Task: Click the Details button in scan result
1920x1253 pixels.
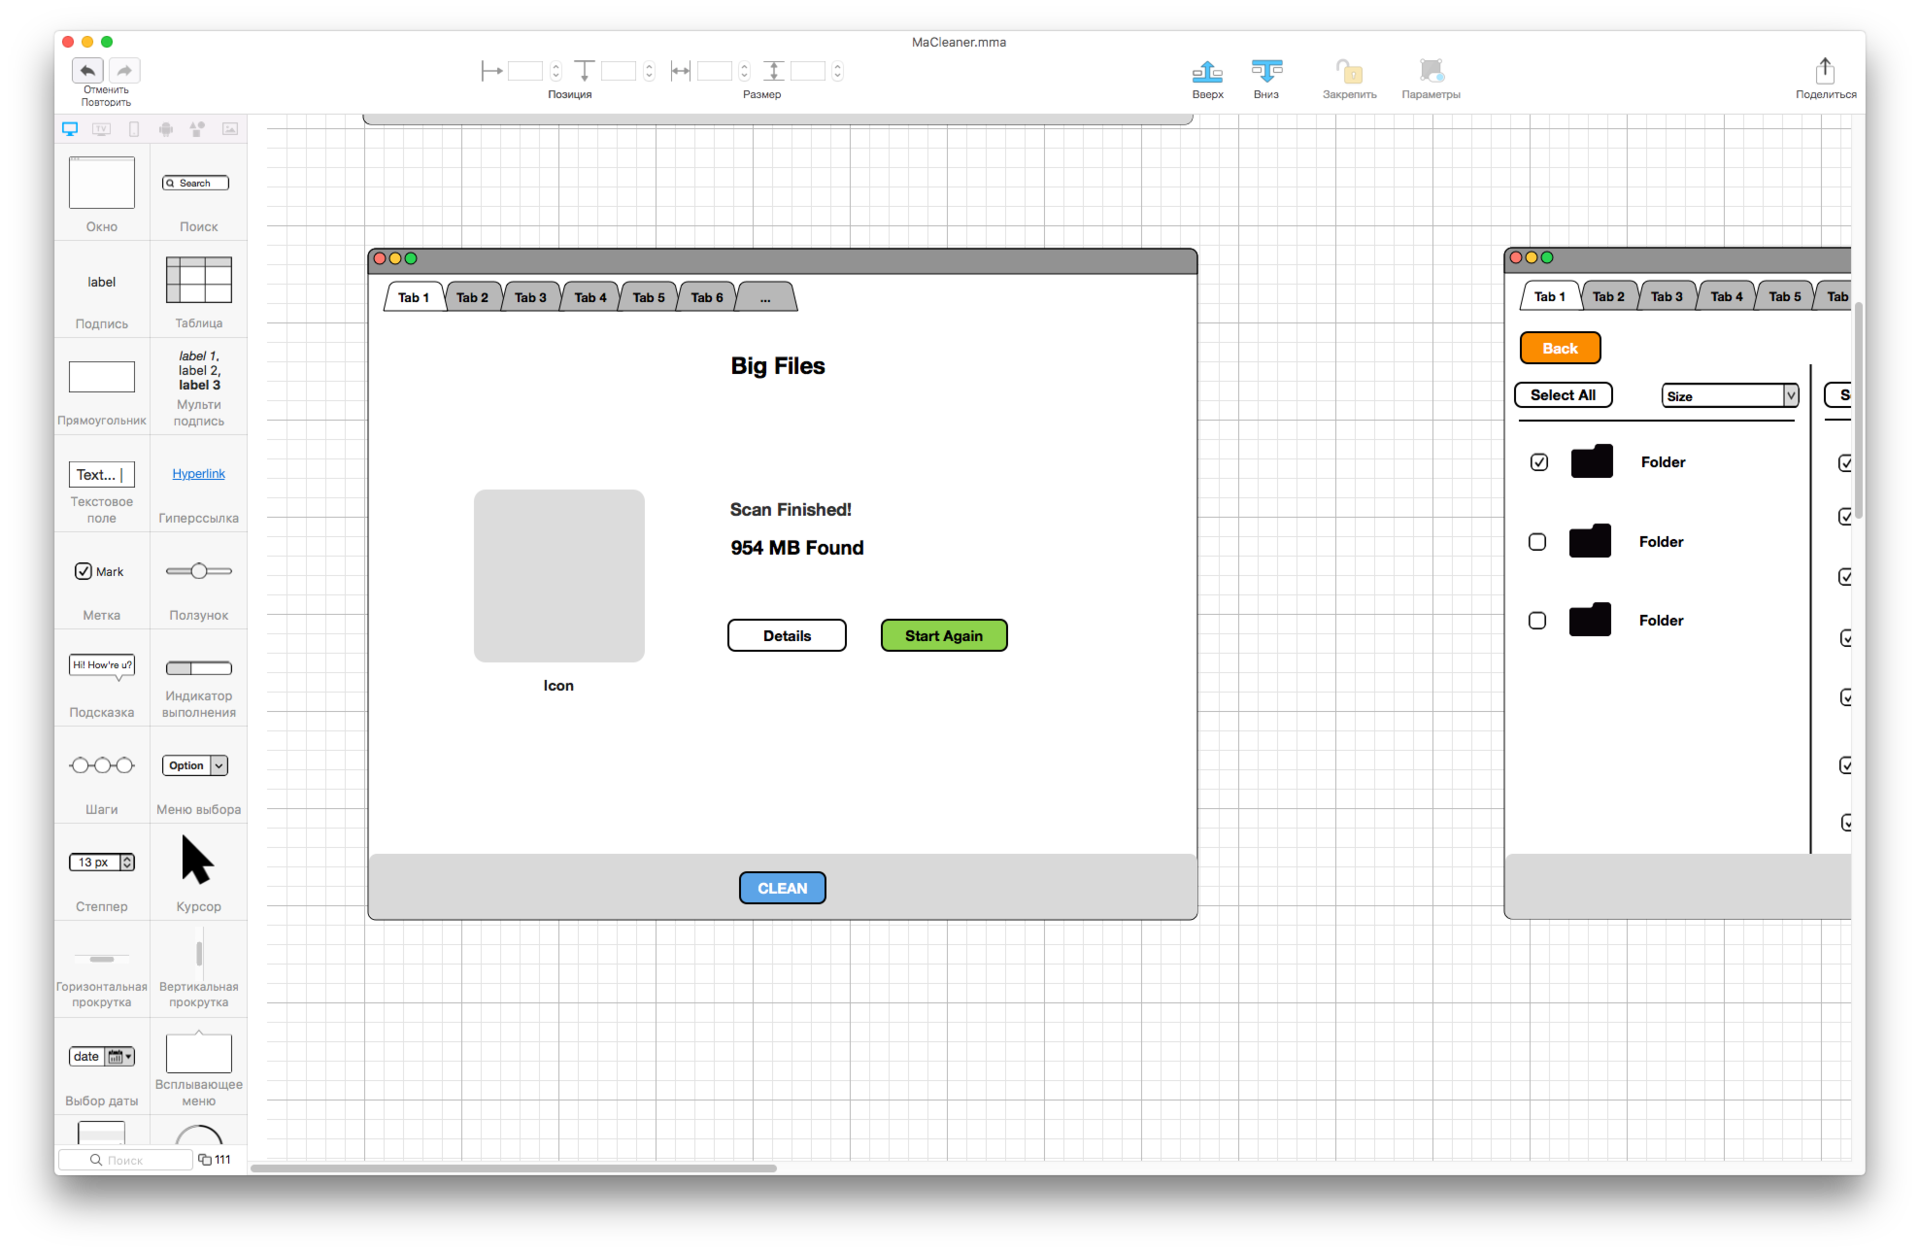Action: [x=786, y=636]
